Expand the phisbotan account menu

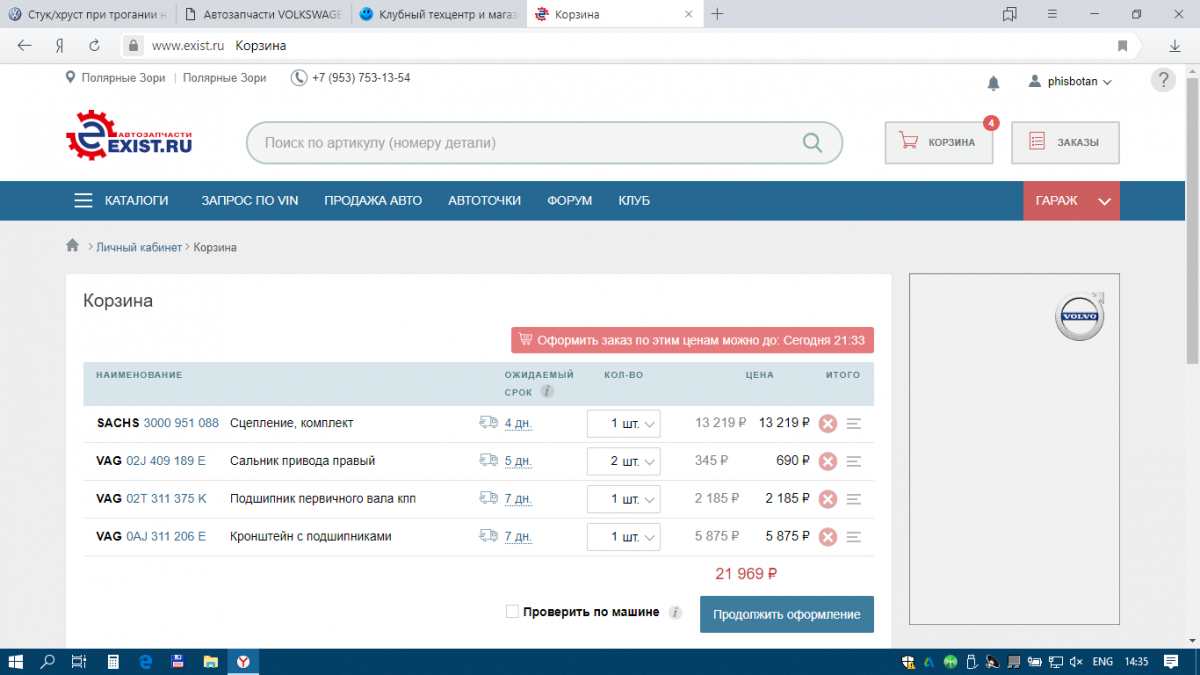coord(1070,82)
